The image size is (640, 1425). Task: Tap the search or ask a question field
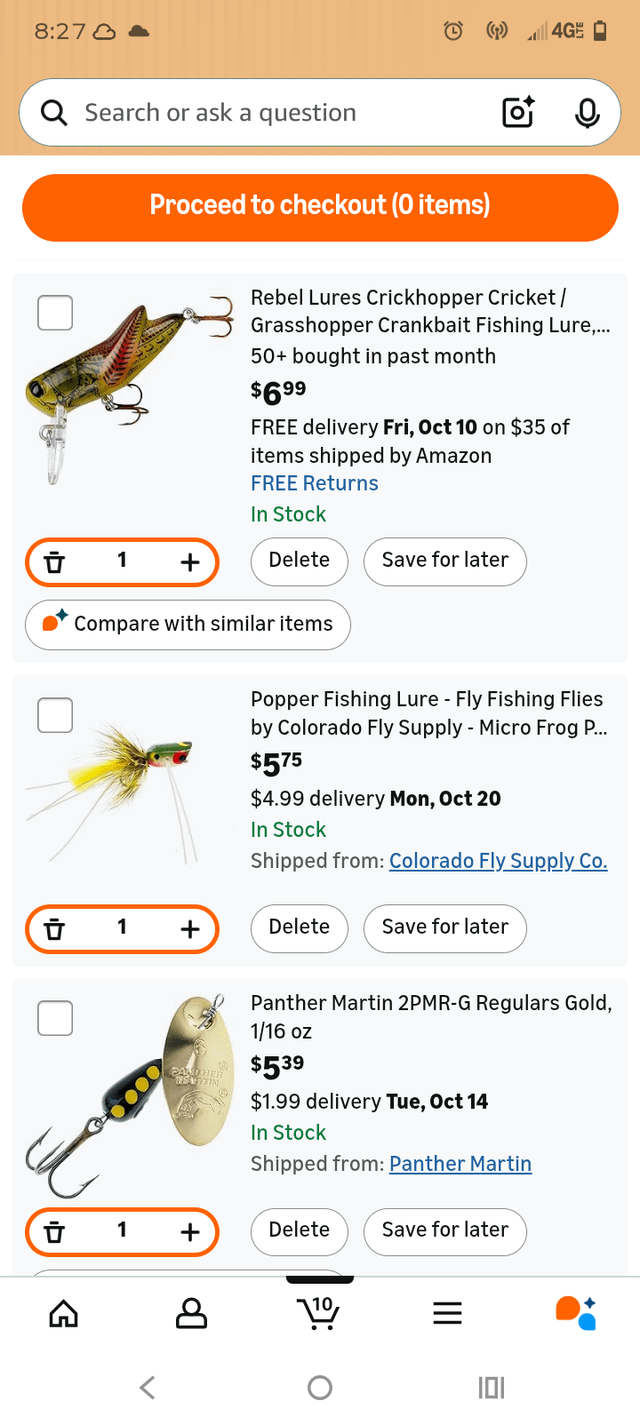pos(270,113)
